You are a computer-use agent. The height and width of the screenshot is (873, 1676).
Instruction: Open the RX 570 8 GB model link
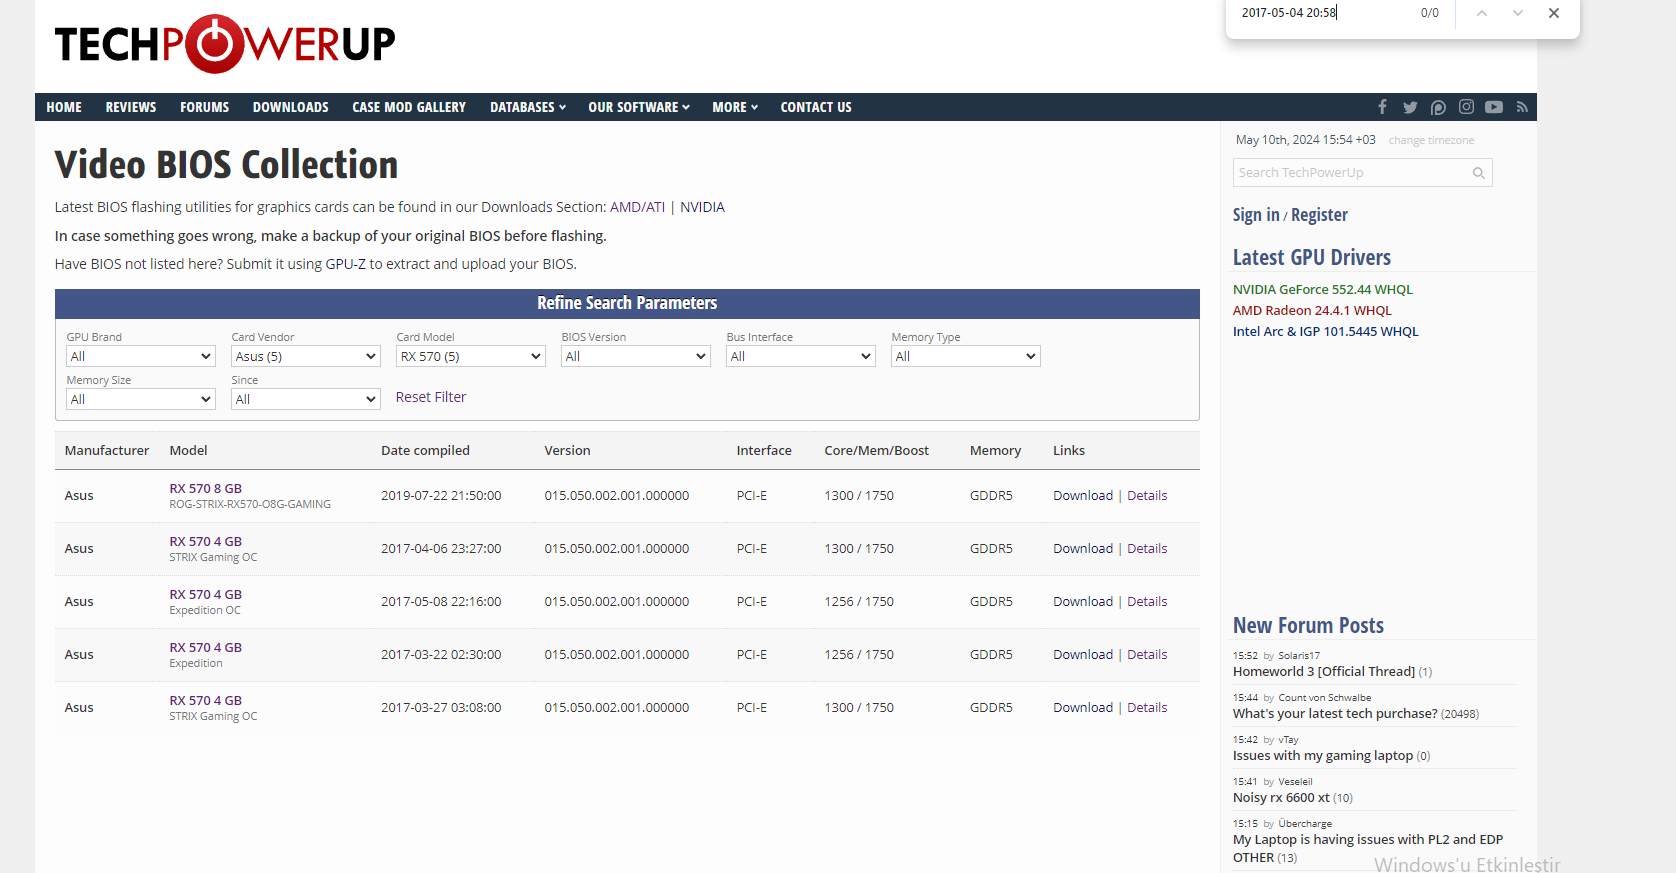pos(206,488)
